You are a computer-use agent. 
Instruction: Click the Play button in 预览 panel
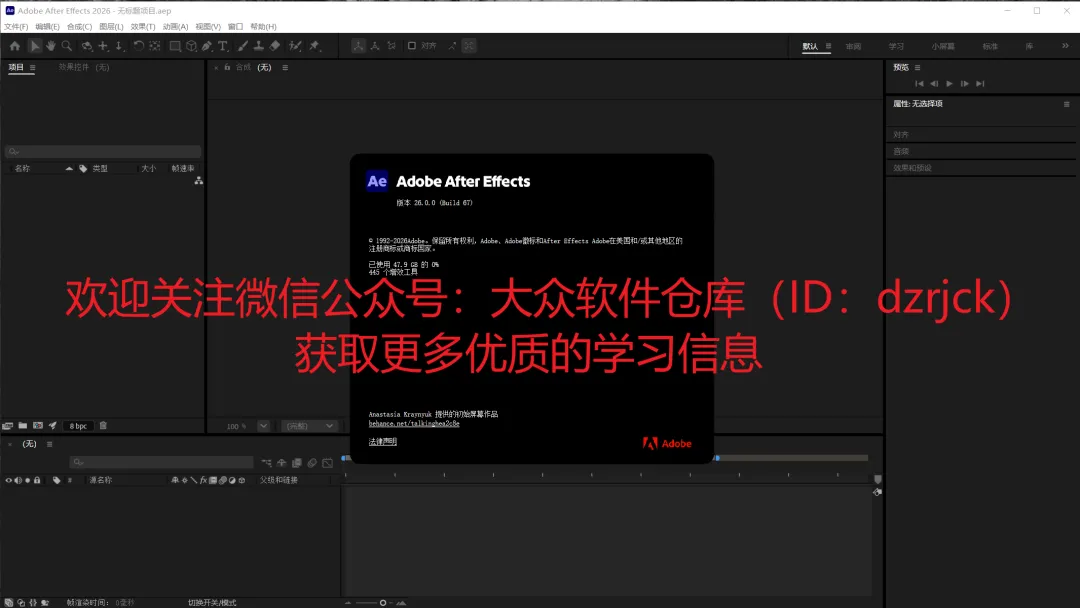tap(949, 83)
